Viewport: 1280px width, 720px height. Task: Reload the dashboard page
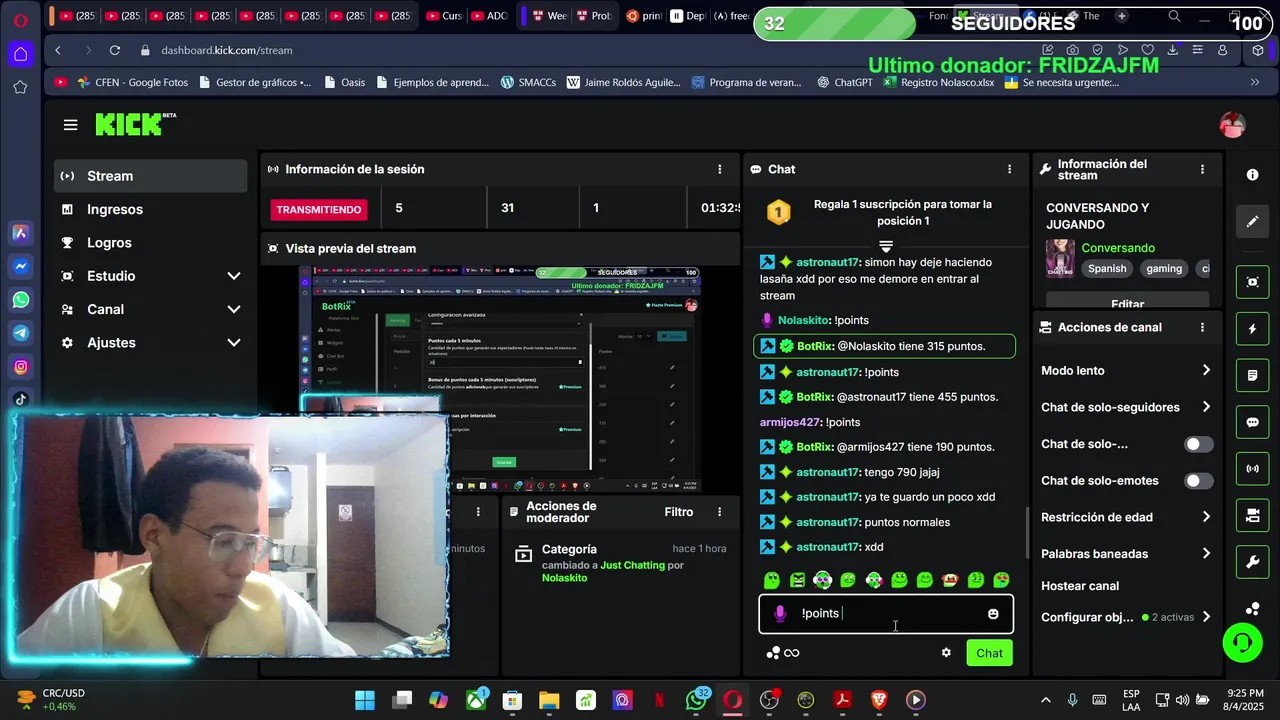115,50
